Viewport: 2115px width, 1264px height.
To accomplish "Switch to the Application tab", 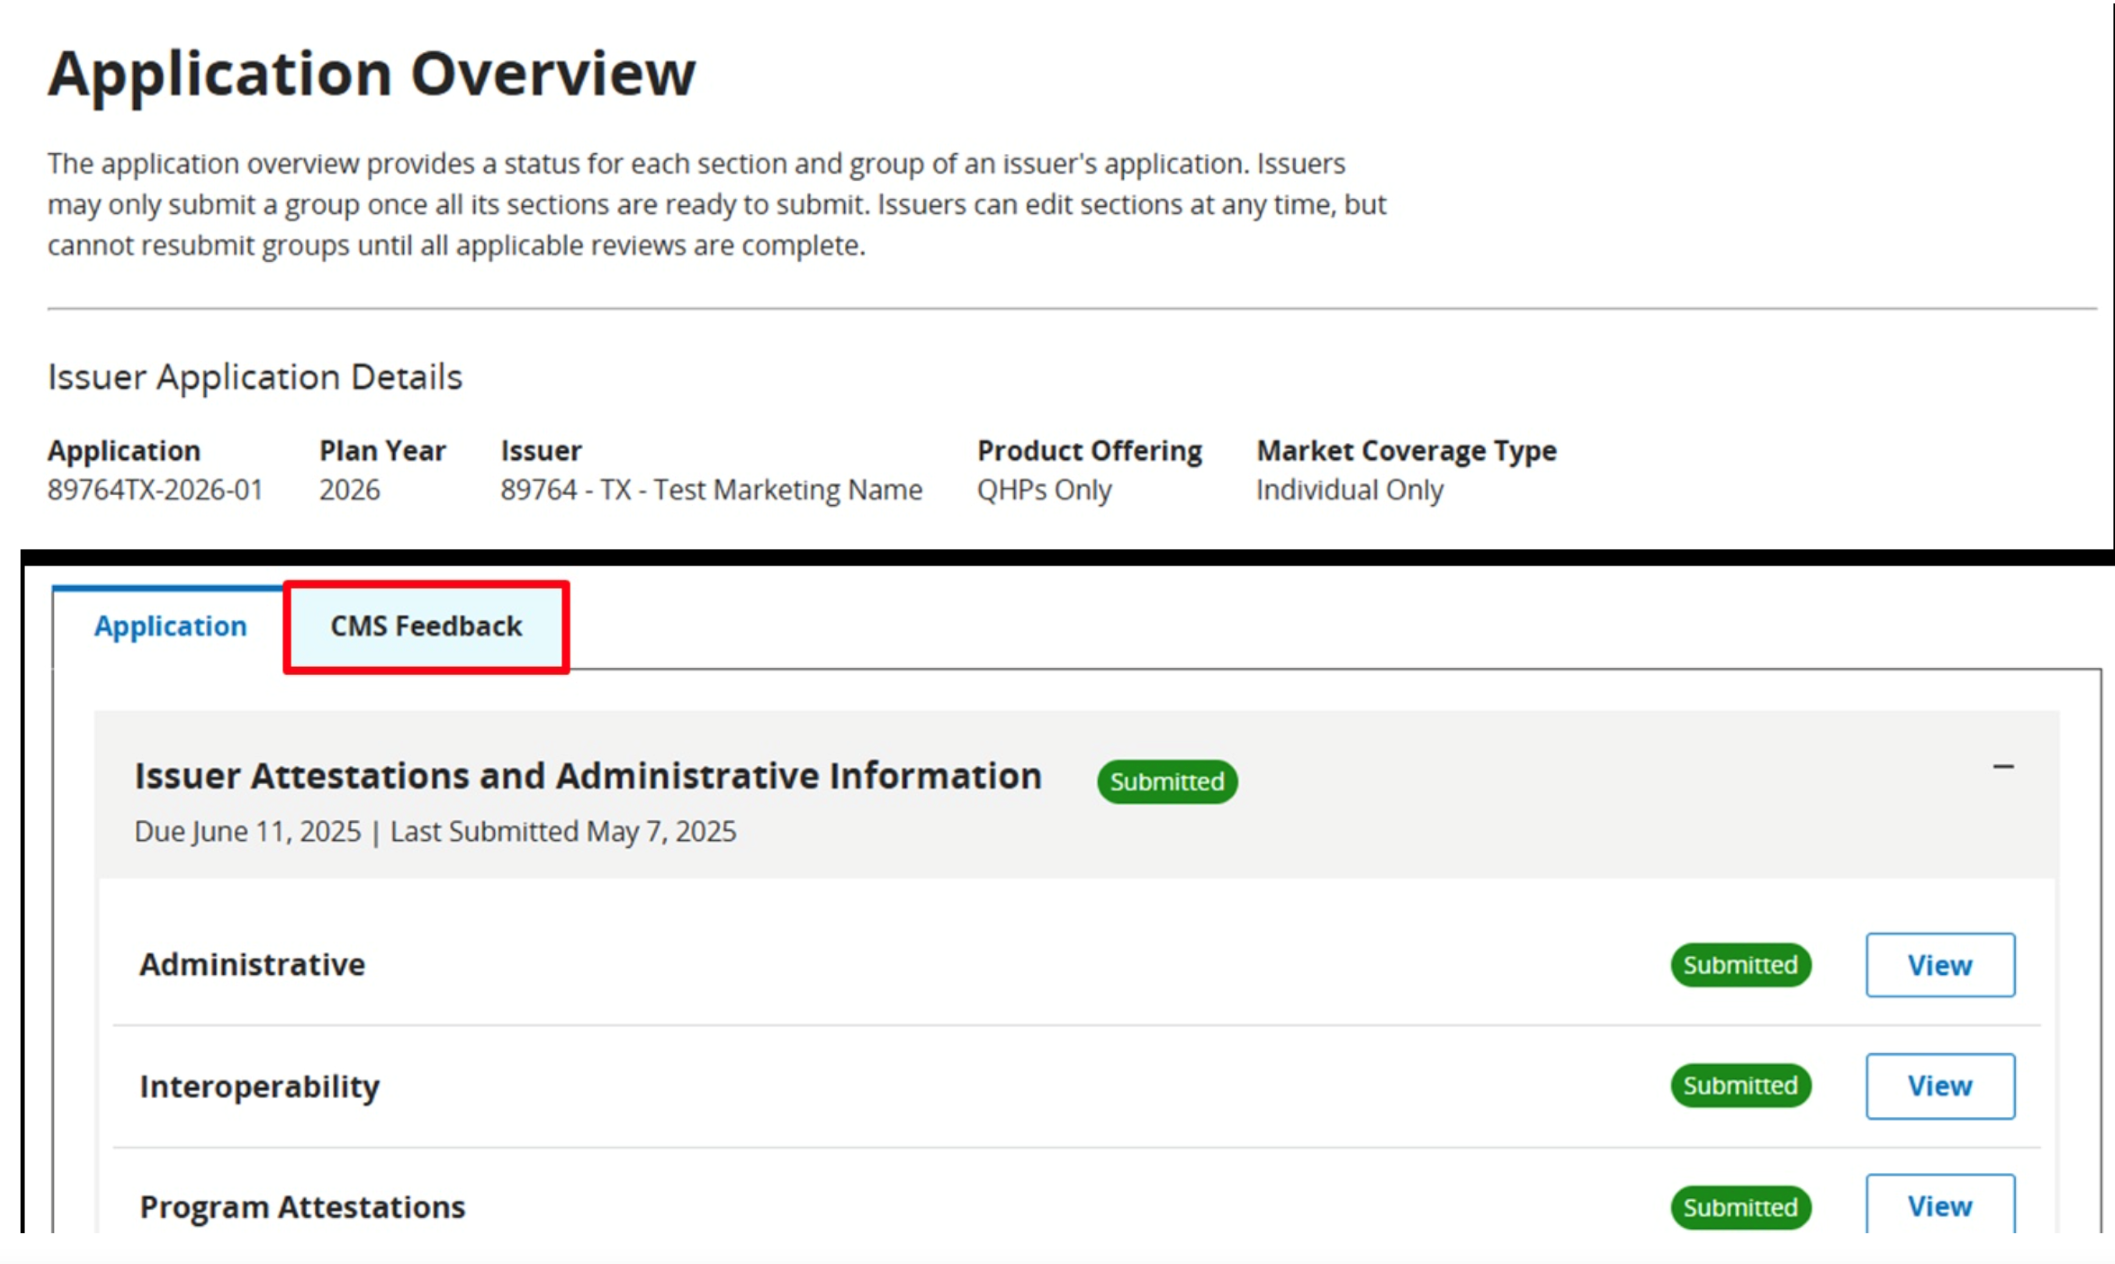I will pyautogui.click(x=170, y=627).
